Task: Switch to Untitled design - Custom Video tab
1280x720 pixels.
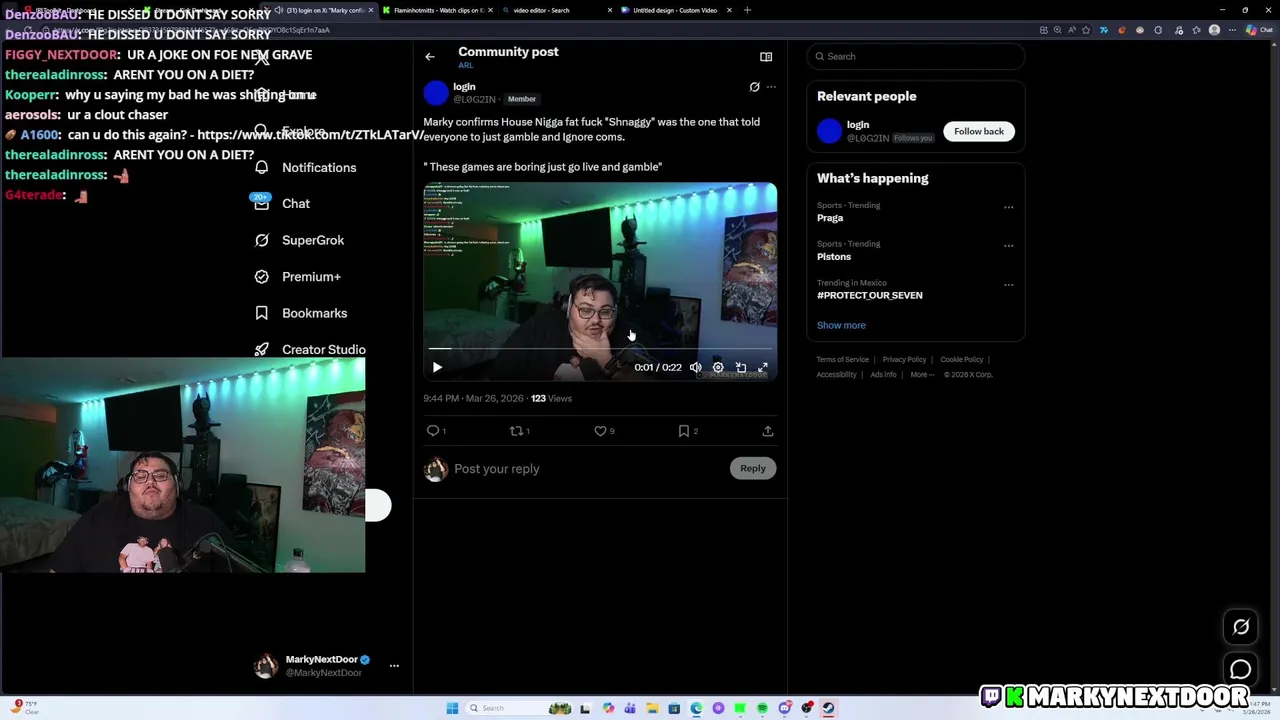Action: click(675, 10)
